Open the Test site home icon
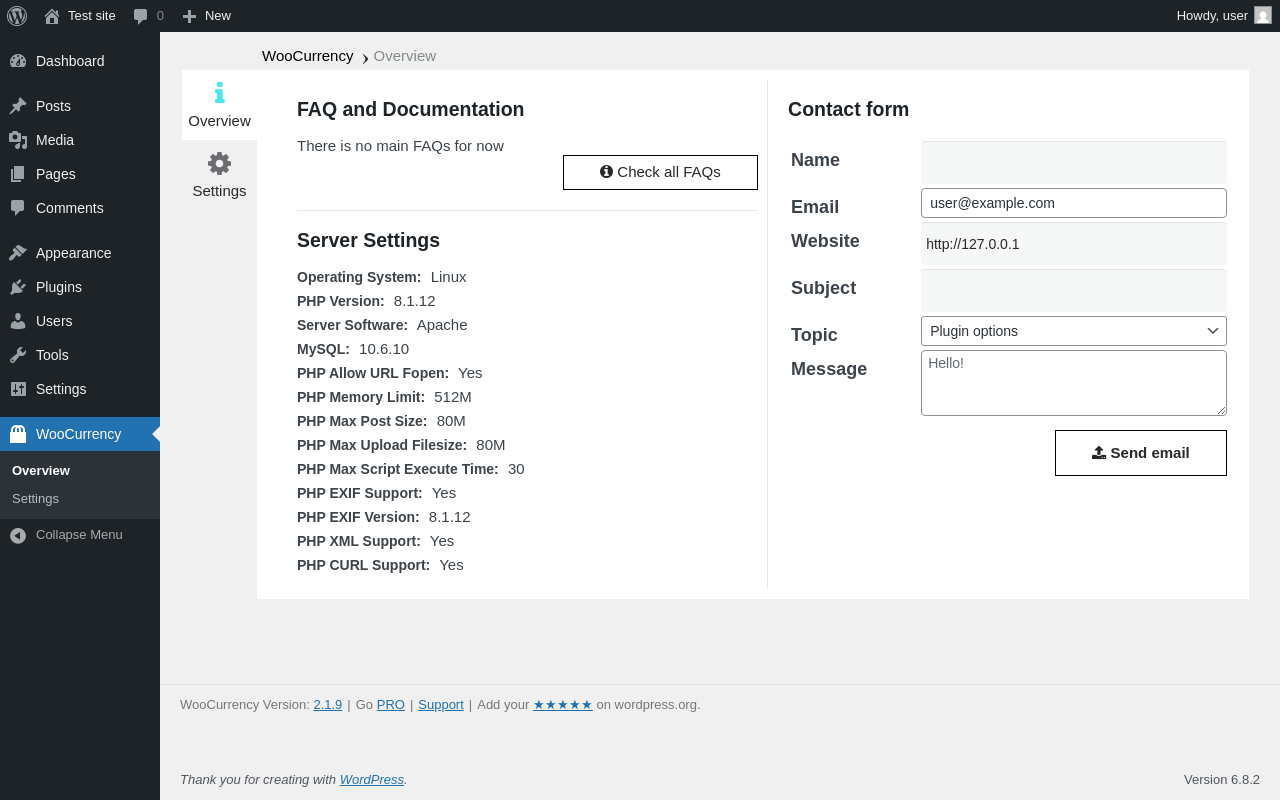 (52, 16)
